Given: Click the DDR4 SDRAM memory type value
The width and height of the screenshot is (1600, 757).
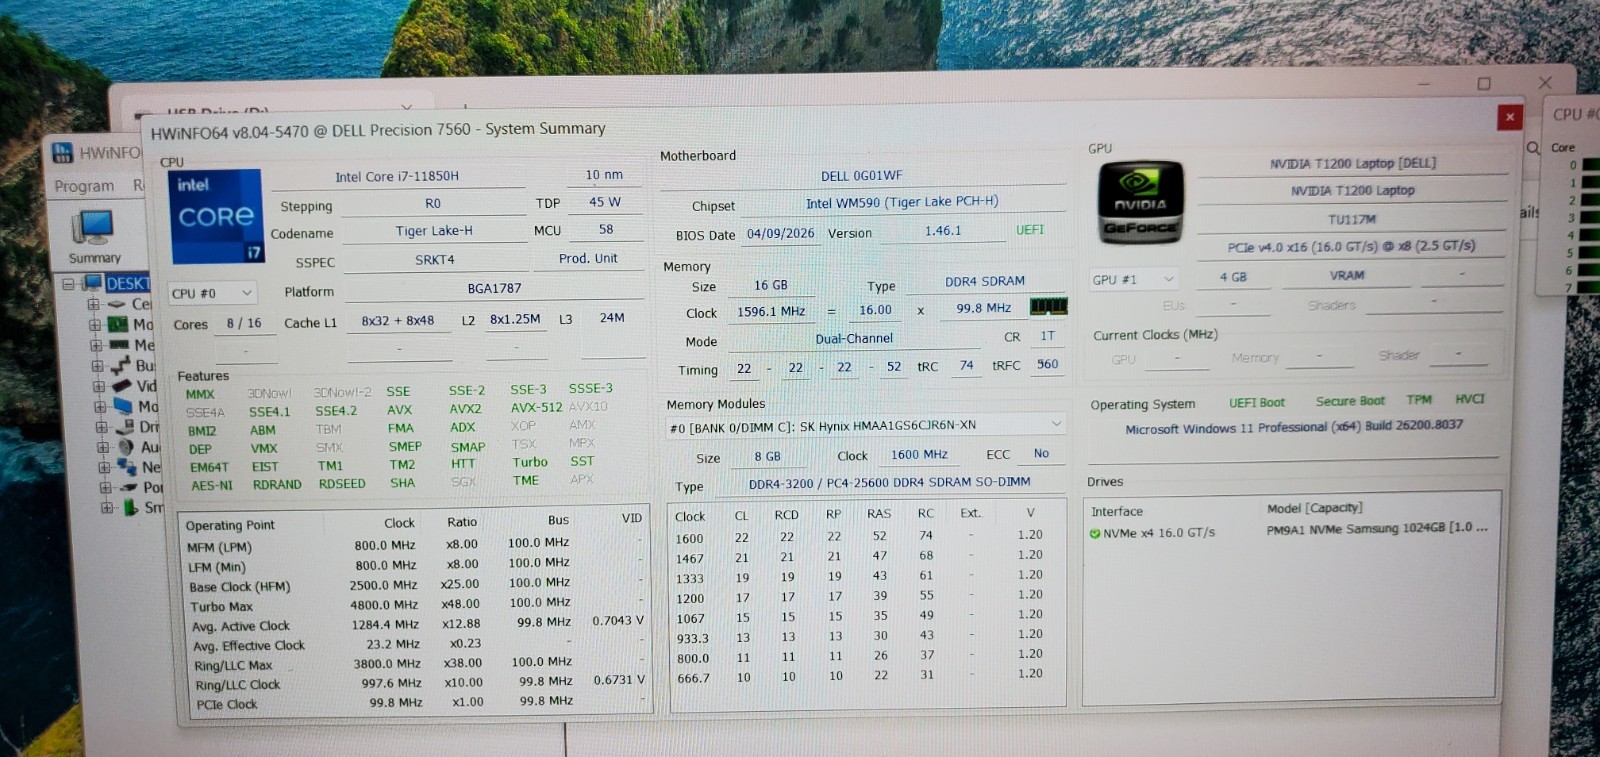Looking at the screenshot, I should click(x=985, y=282).
